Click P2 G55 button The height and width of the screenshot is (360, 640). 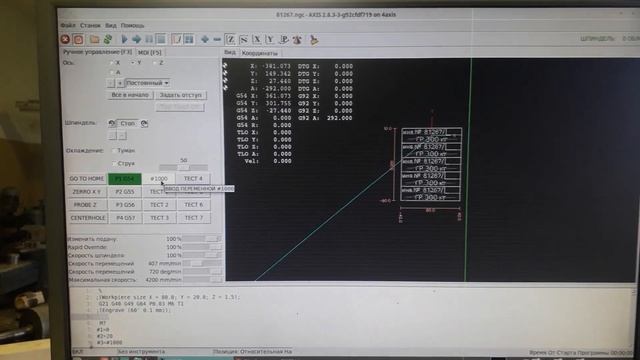coord(125,192)
